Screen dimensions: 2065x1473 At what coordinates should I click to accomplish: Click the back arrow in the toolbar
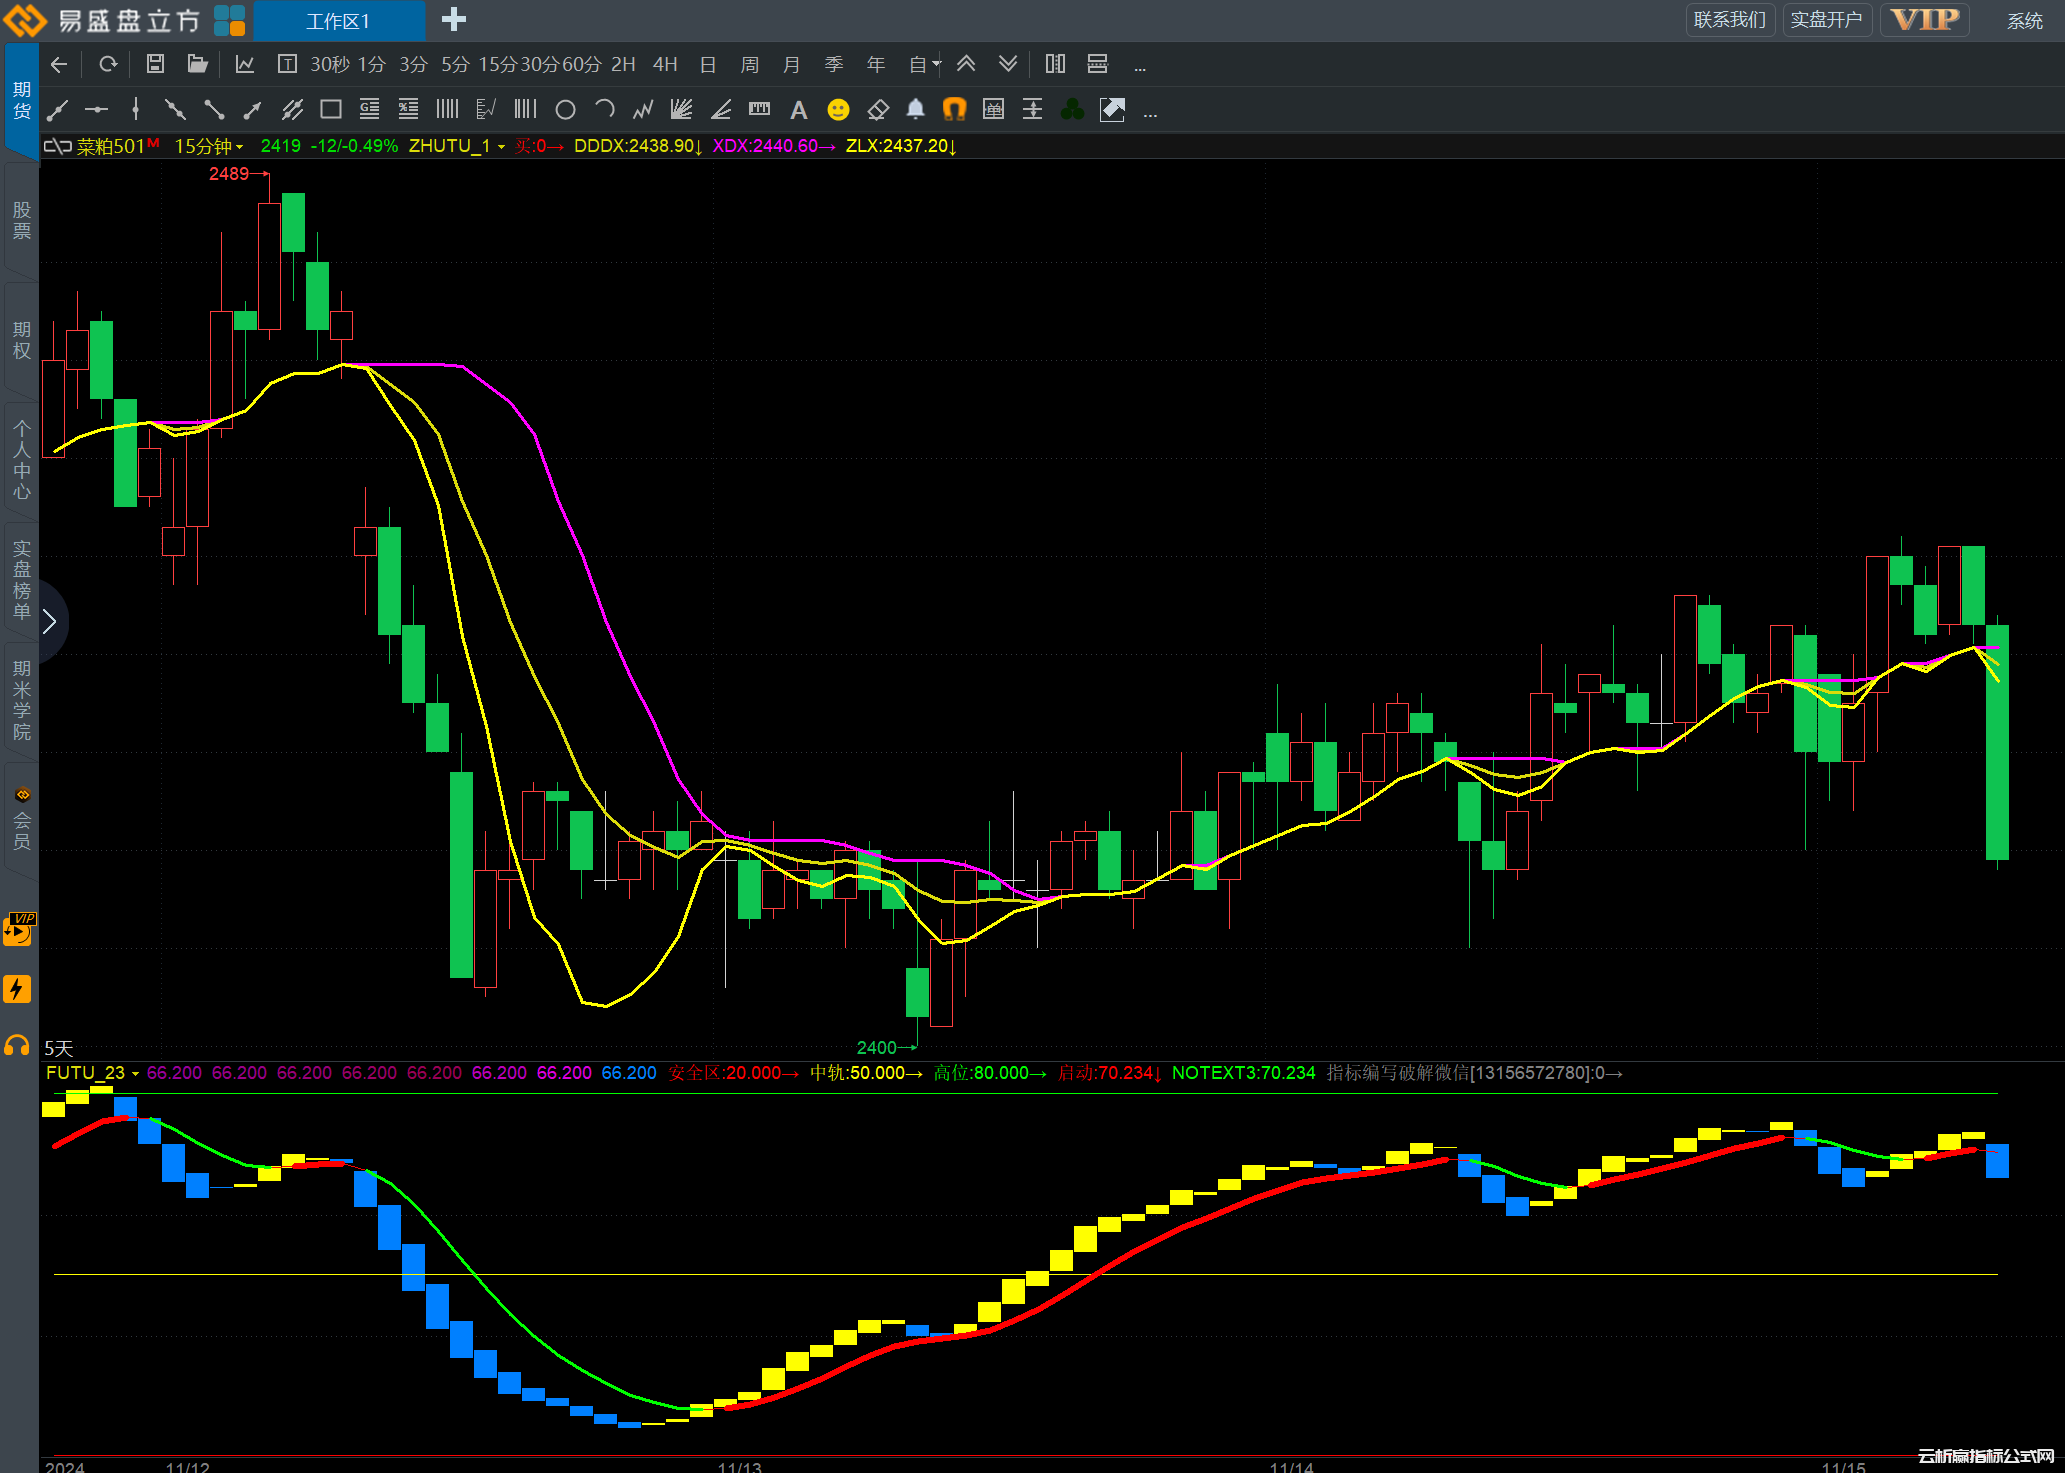pyautogui.click(x=59, y=65)
